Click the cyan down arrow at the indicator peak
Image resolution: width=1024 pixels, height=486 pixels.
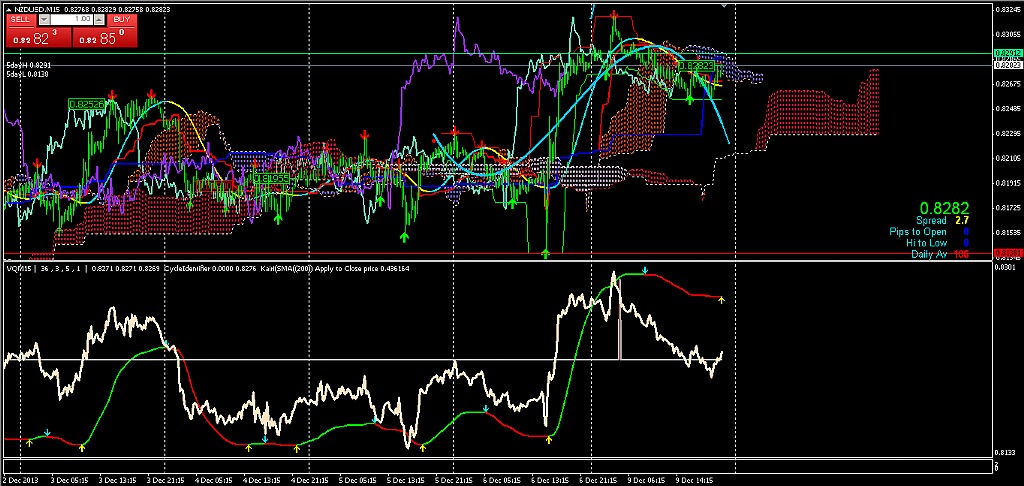(x=646, y=269)
